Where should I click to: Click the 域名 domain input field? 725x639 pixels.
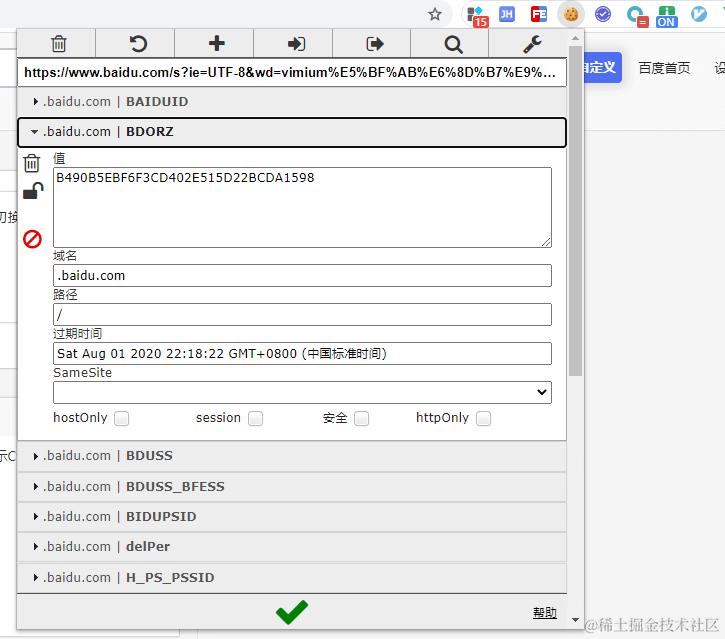click(302, 276)
